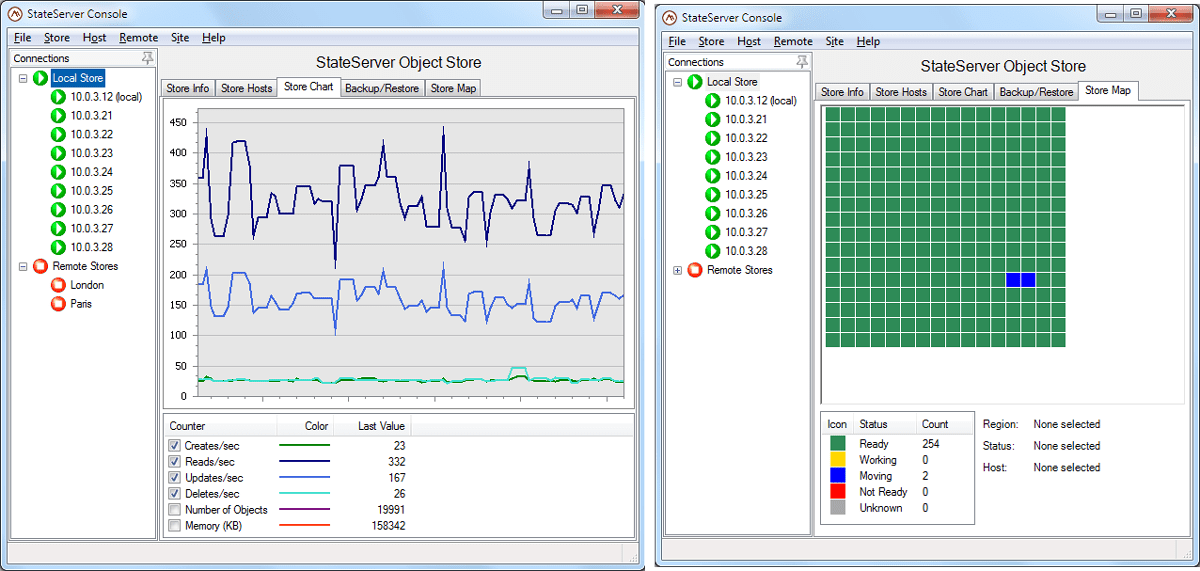This screenshot has height=571, width=1200.
Task: Expand Remote Stores tree node in right window
Action: pyautogui.click(x=677, y=270)
